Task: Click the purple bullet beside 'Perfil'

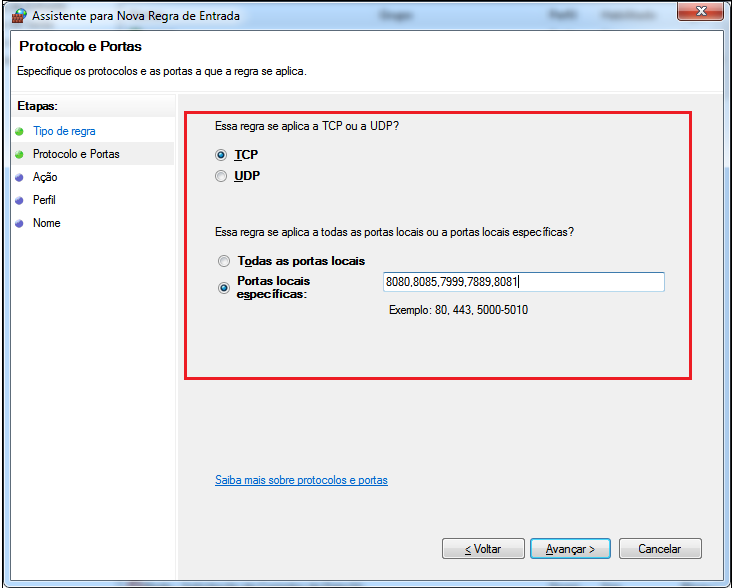Action: click(x=19, y=201)
